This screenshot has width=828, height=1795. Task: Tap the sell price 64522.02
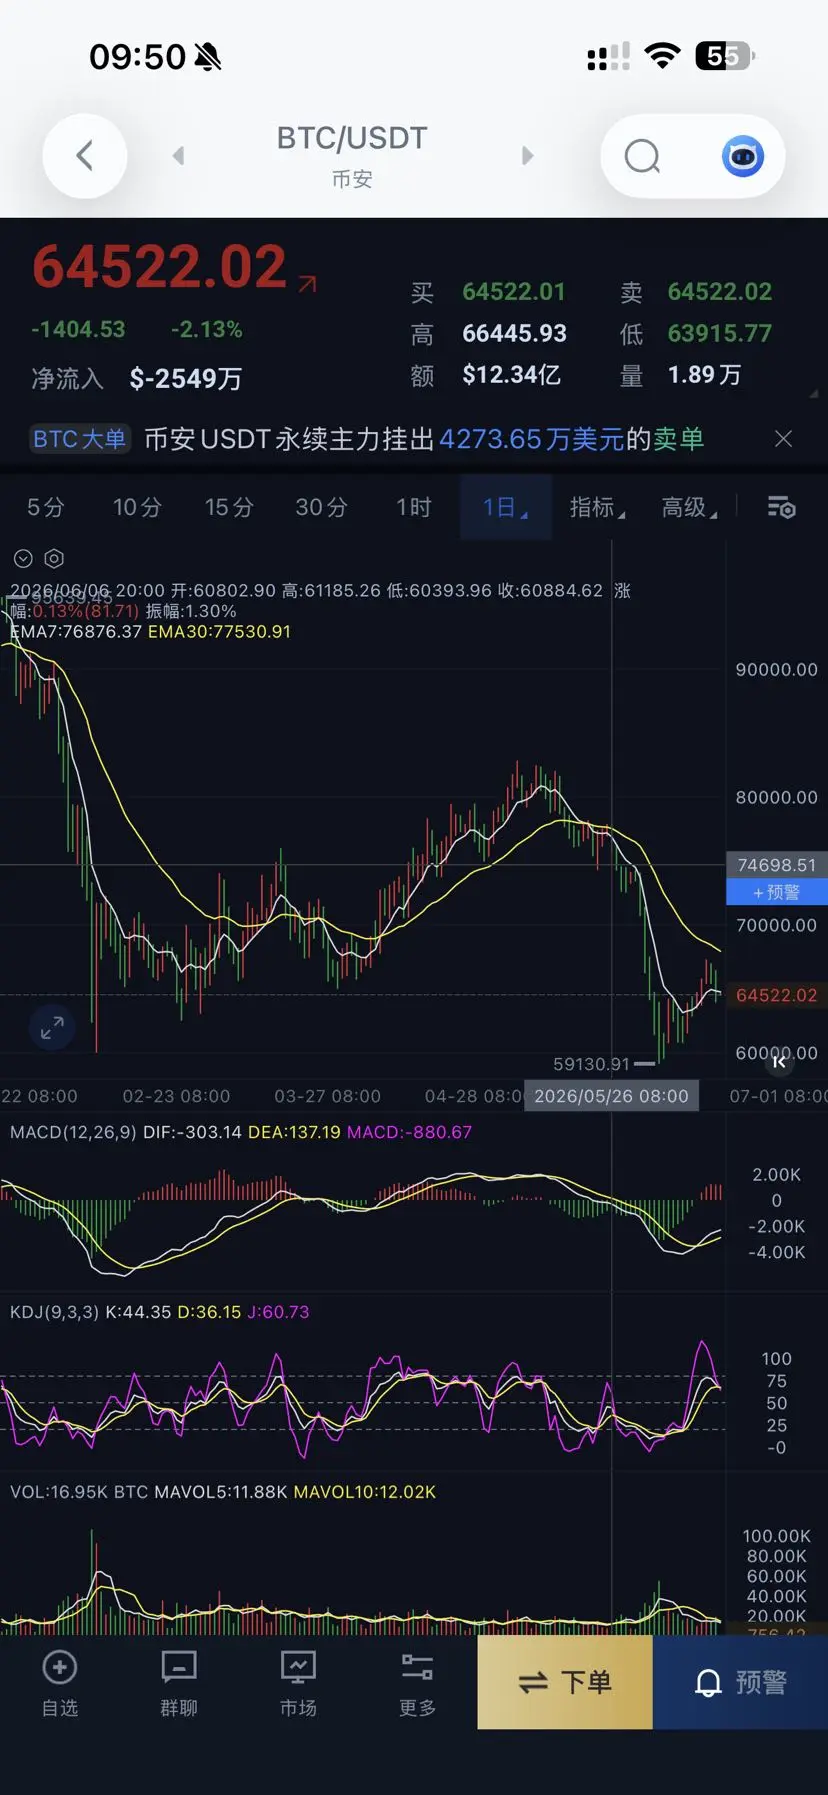[x=720, y=292]
